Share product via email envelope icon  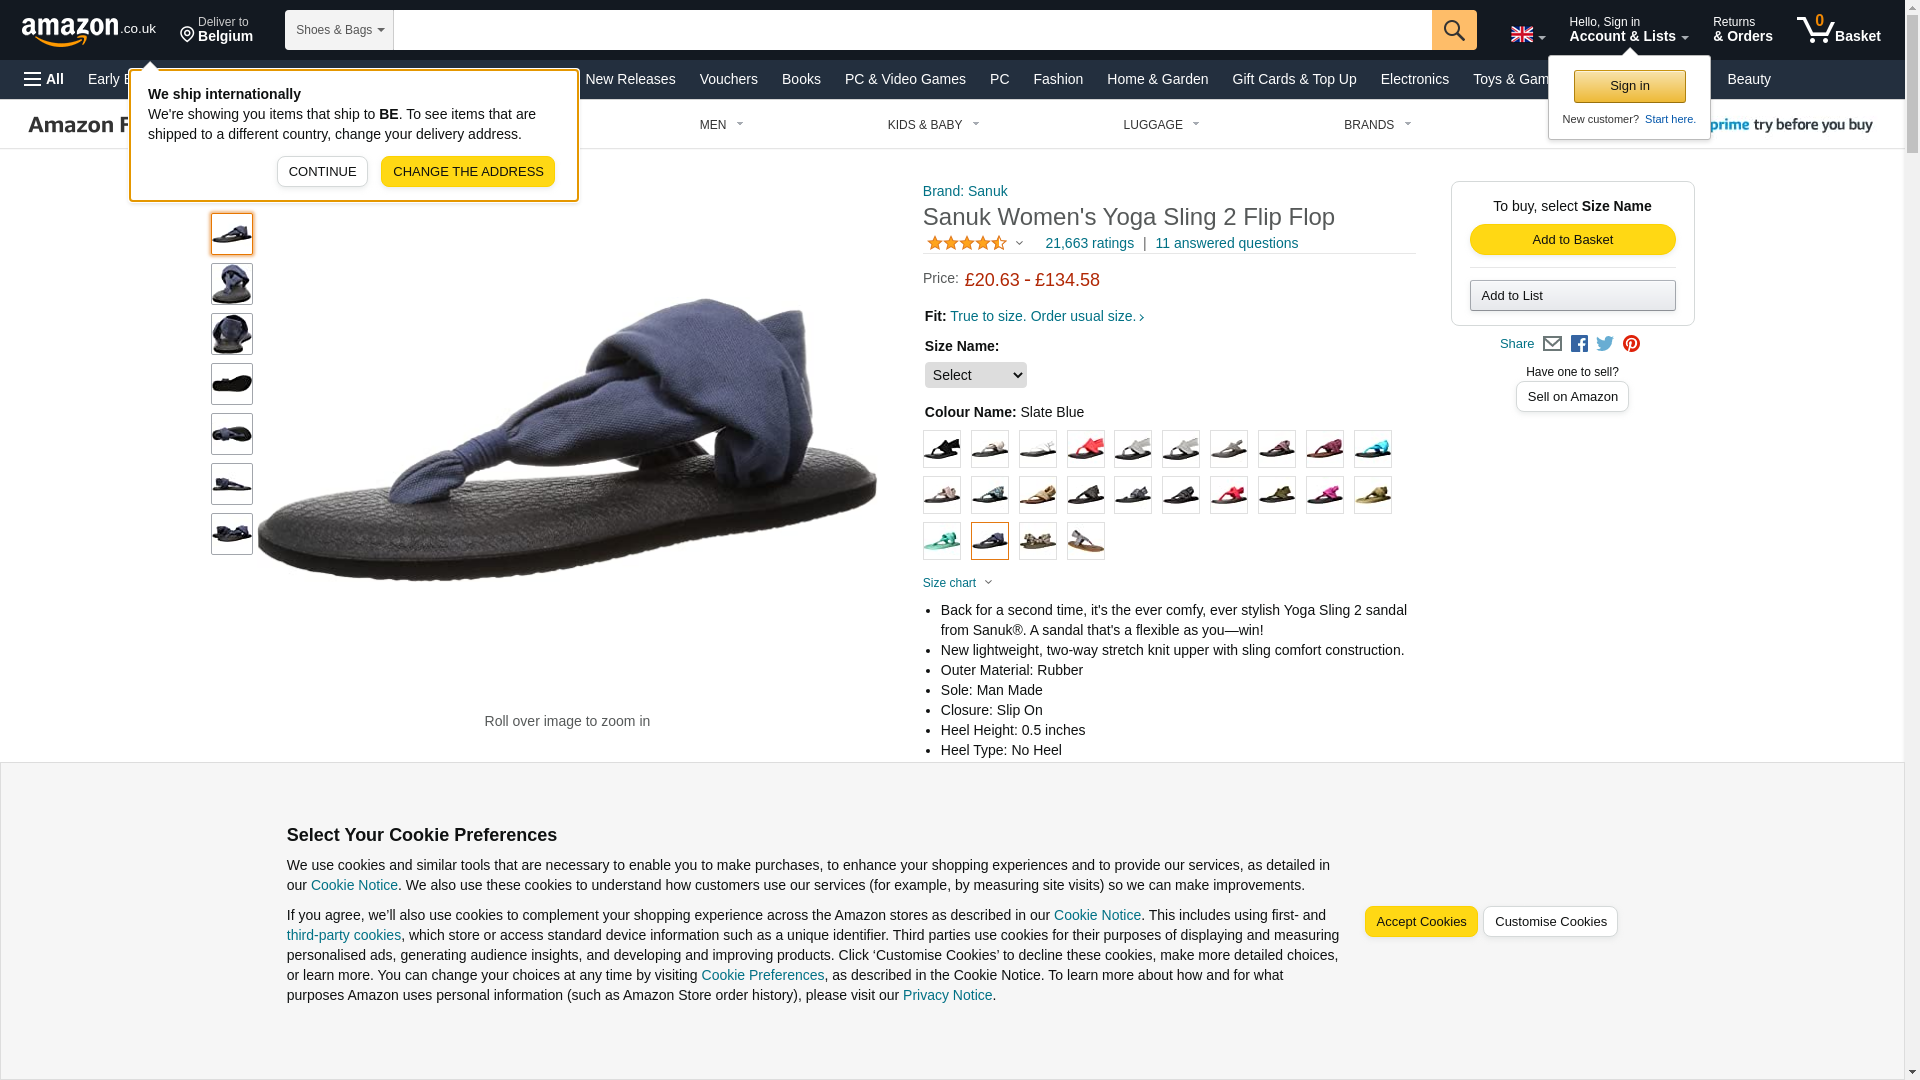coord(1552,344)
